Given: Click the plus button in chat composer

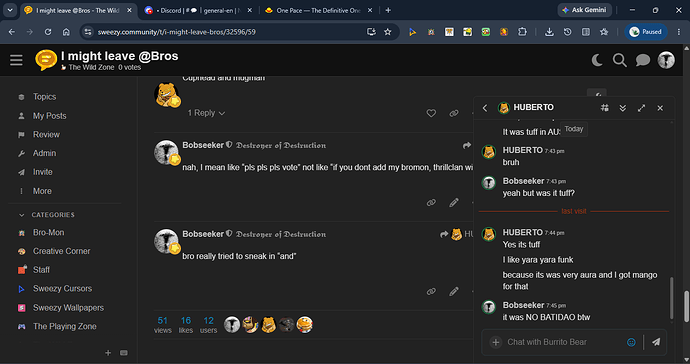Looking at the screenshot, I should point(496,342).
